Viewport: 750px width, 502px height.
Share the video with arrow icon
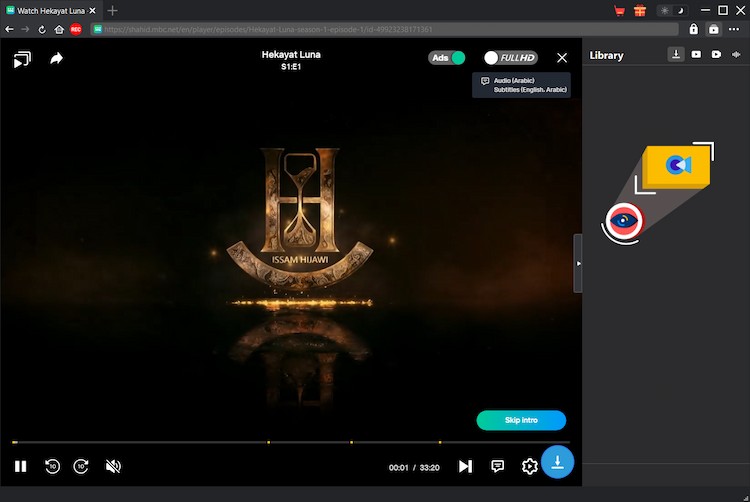(x=56, y=58)
